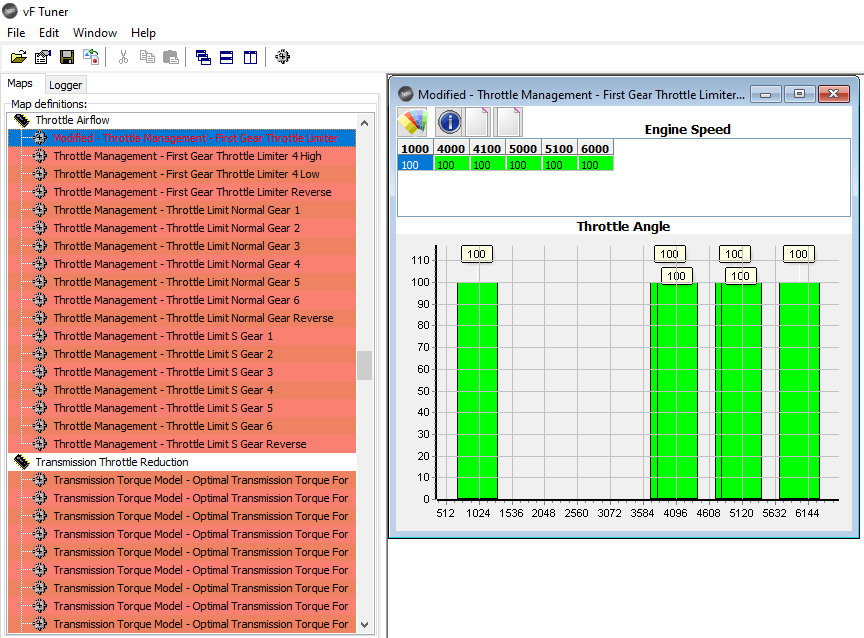Select Throttle Limit S Gear 5
The height and width of the screenshot is (638, 864).
point(163,408)
